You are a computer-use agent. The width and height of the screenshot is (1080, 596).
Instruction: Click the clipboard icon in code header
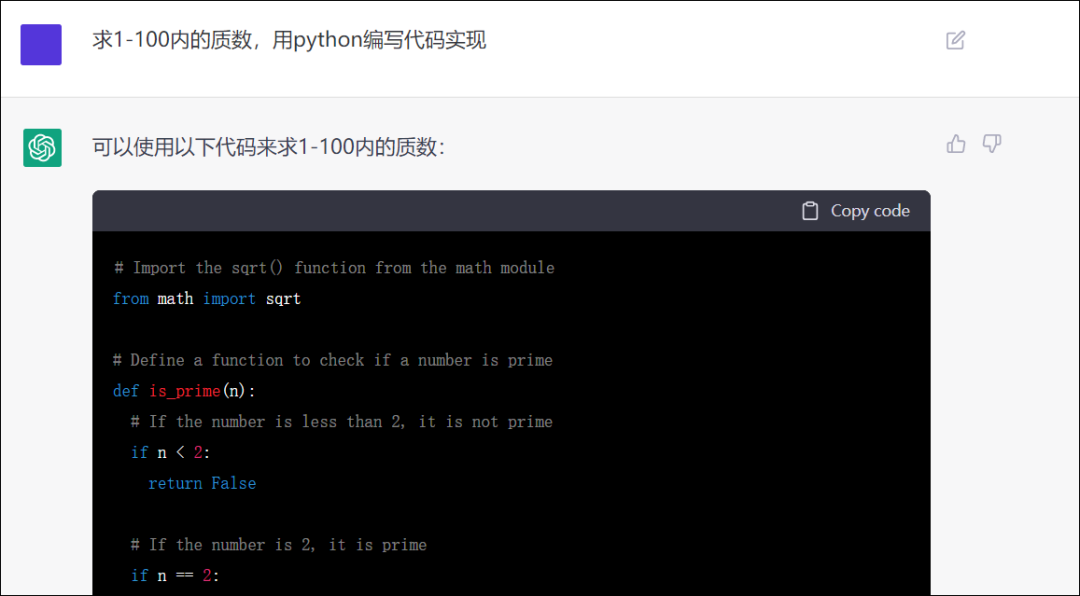click(x=810, y=211)
